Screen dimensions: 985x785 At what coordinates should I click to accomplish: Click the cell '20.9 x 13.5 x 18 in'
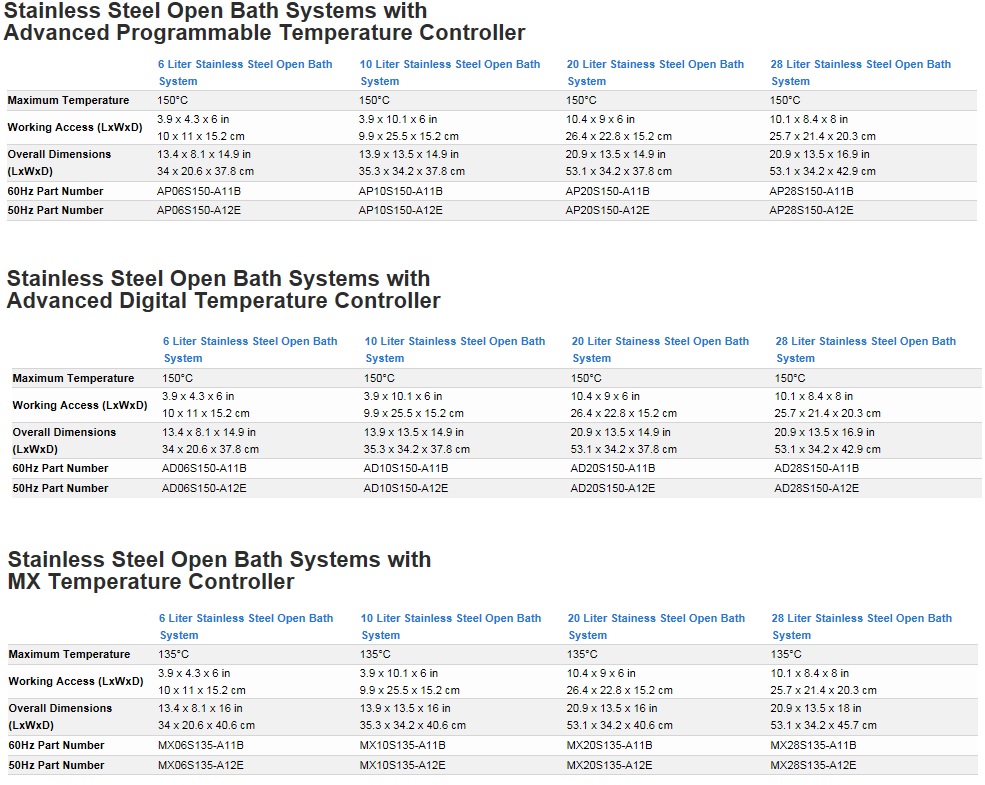pyautogui.click(x=816, y=708)
